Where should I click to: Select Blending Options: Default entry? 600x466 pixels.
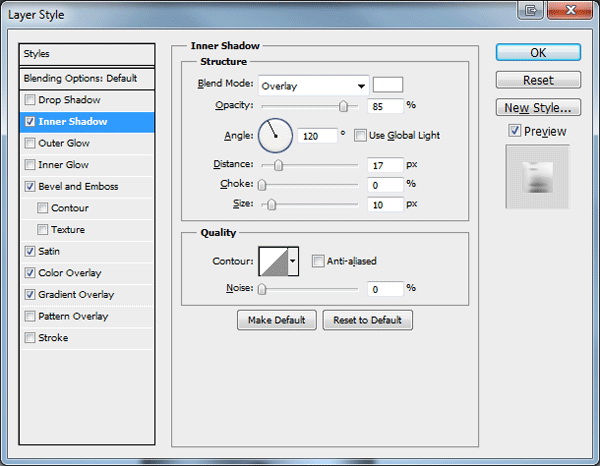click(87, 78)
